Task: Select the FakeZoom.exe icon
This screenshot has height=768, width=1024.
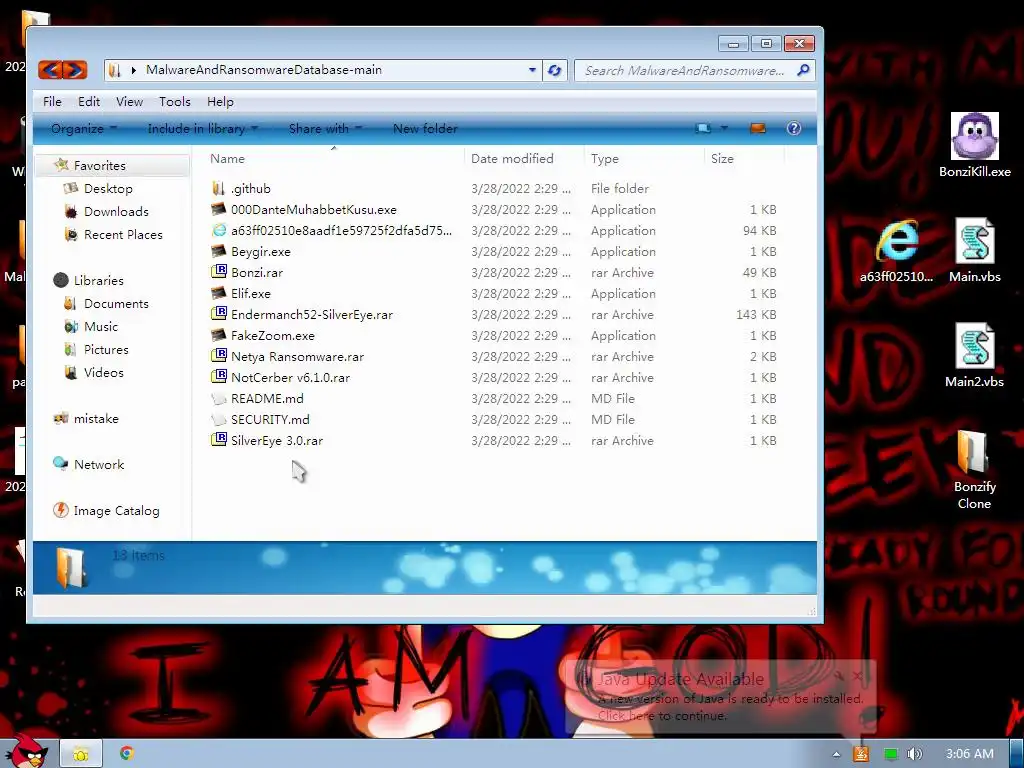Action: coord(219,335)
